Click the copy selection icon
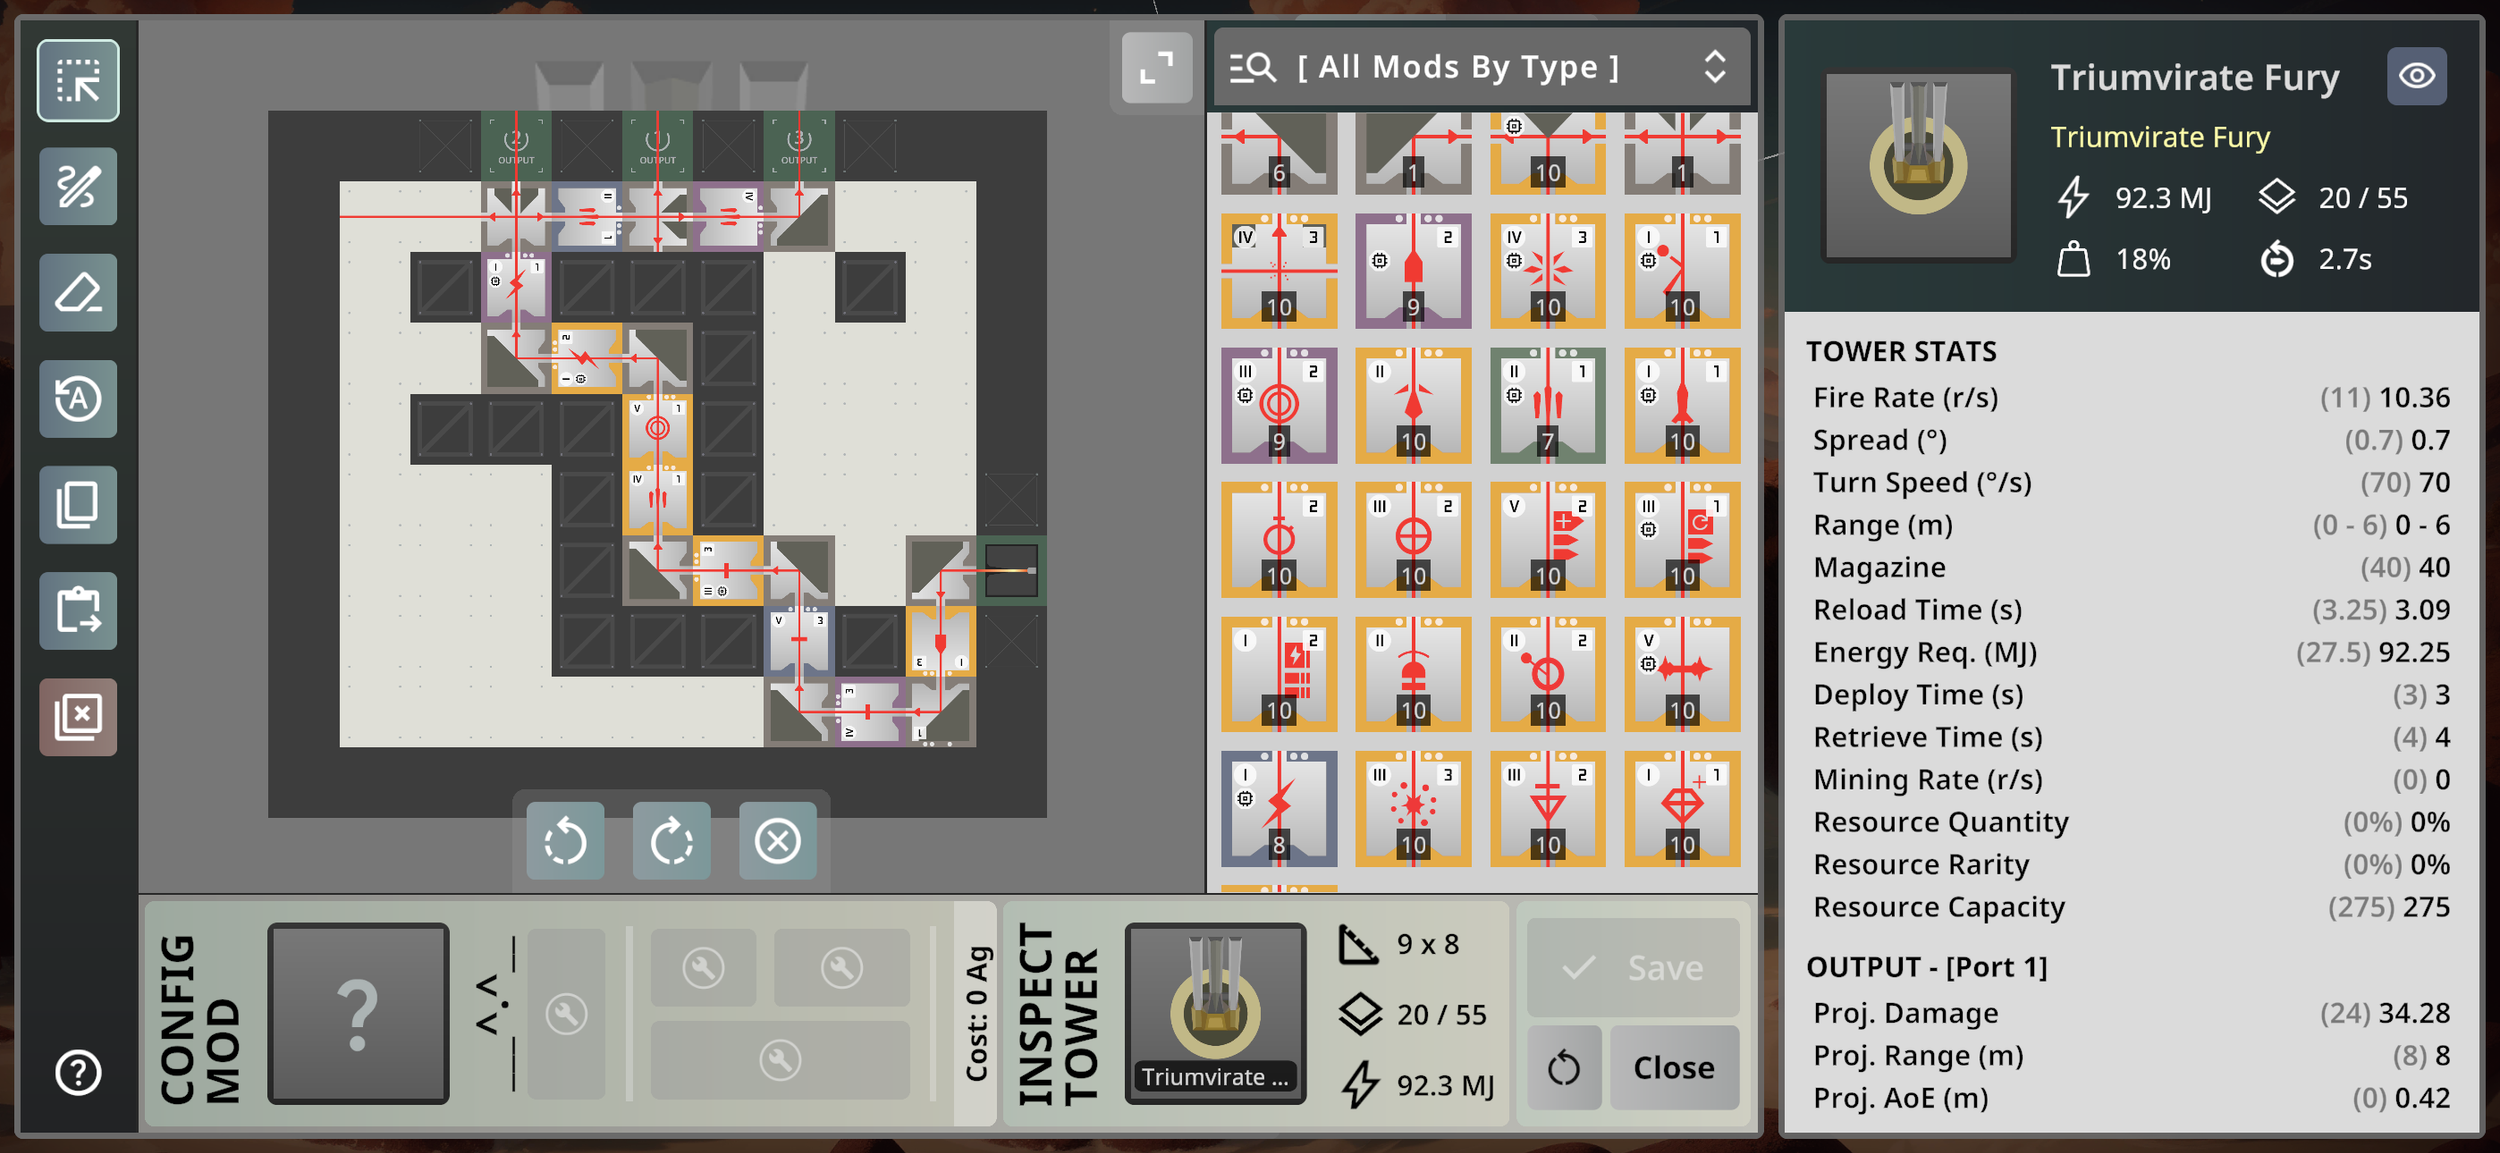This screenshot has height=1153, width=2500. coord(78,505)
